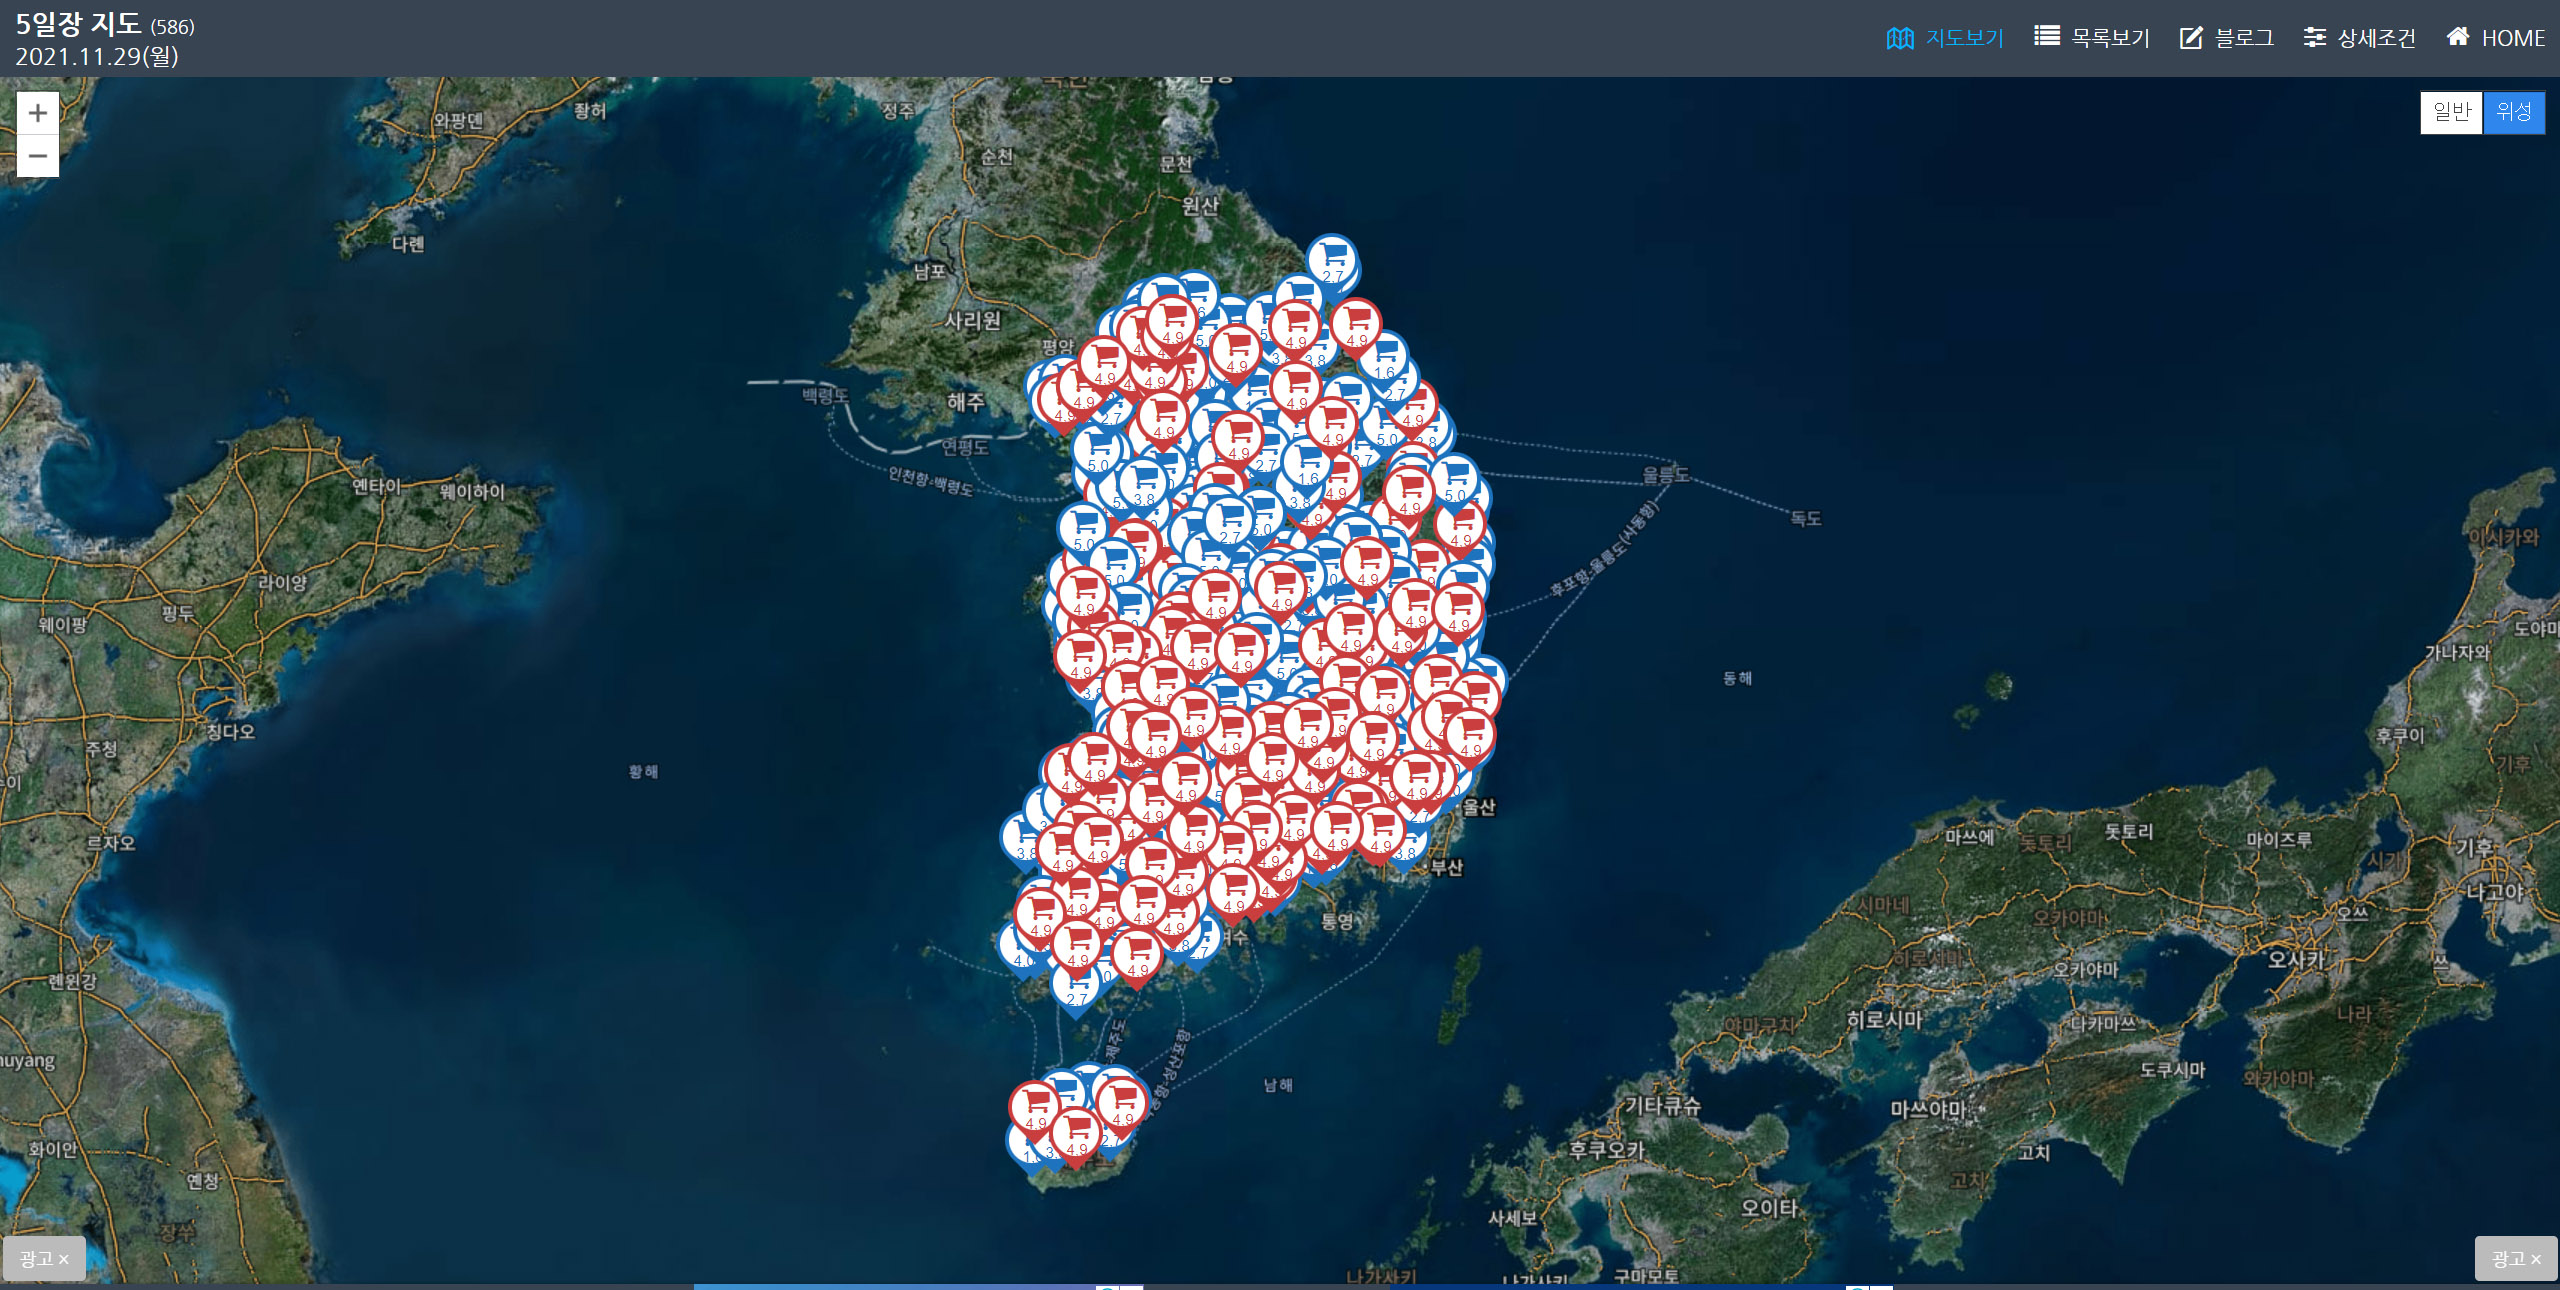Click the map zoom out minus button
This screenshot has width=2560, height=1290.
[x=38, y=156]
